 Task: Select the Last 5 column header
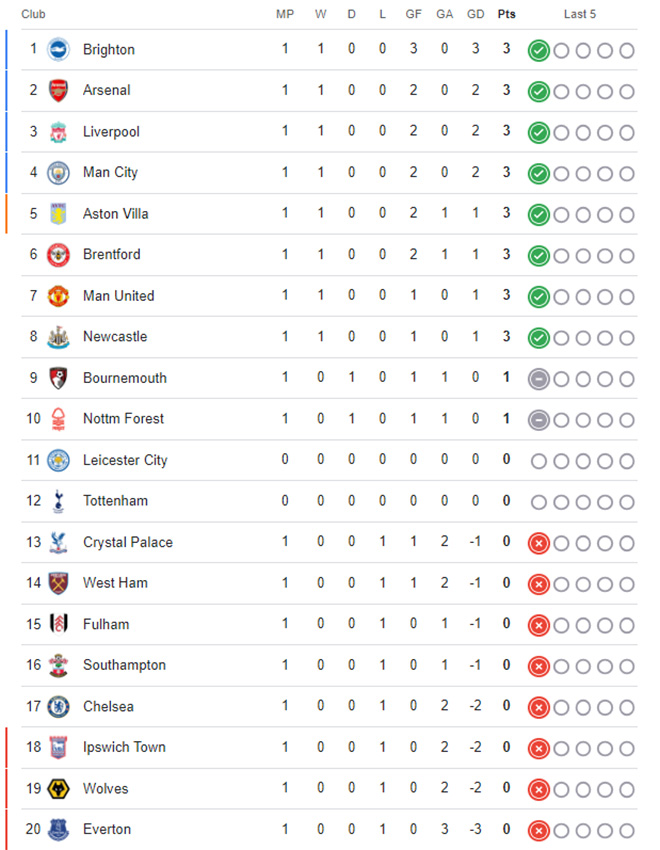click(x=579, y=15)
